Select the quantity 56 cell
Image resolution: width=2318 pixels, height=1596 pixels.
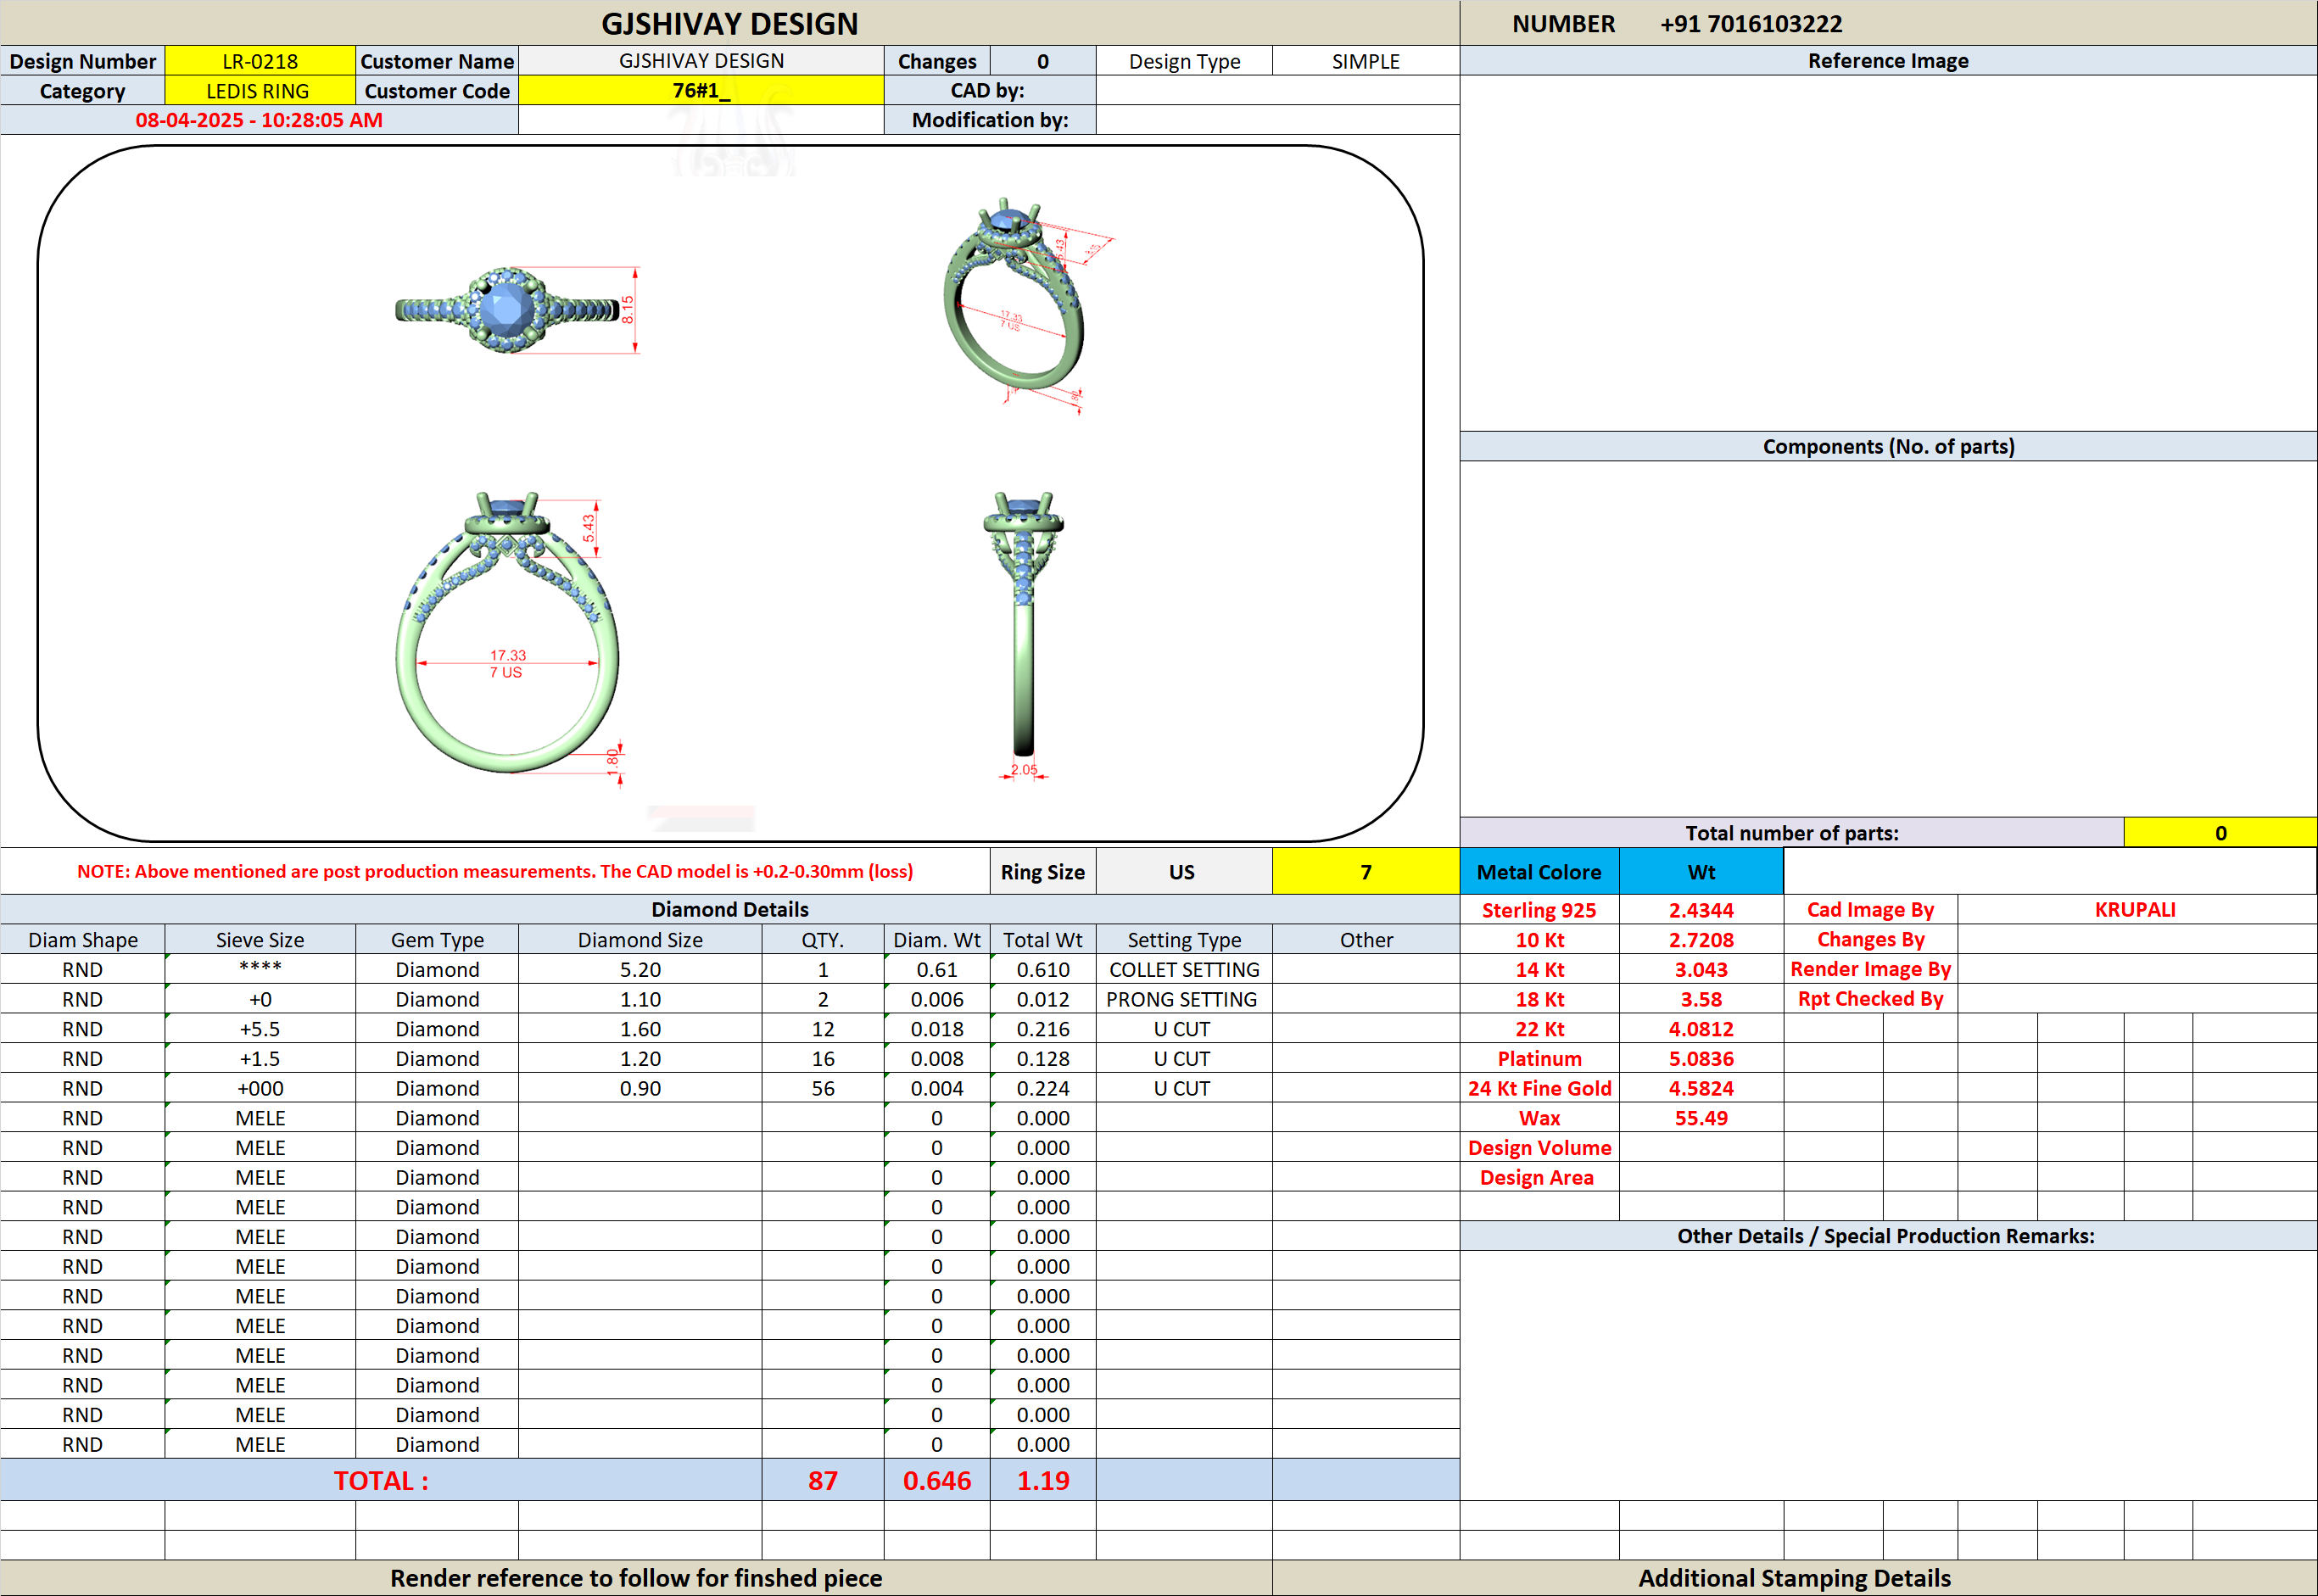pos(823,1088)
